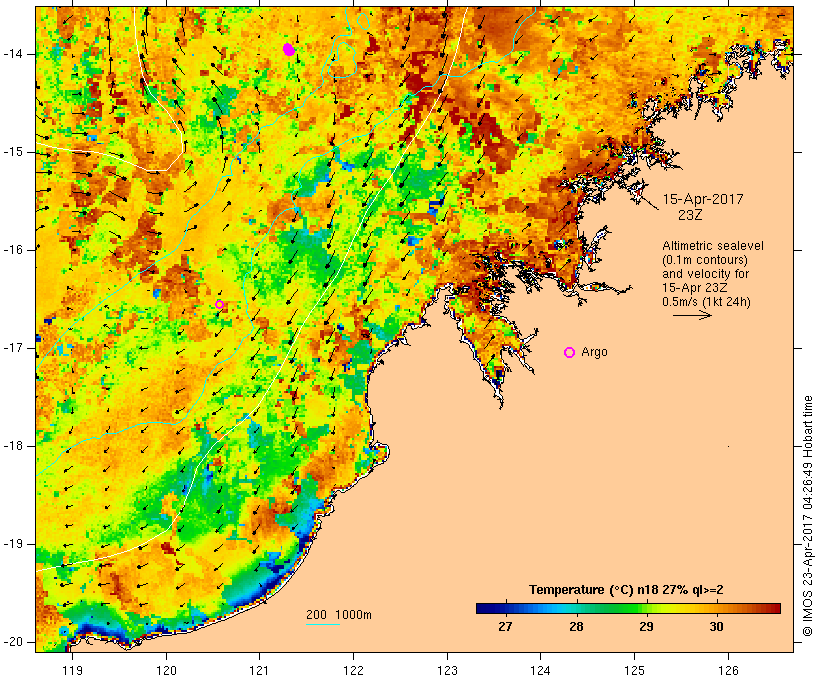Click longitude axis label '119'
The height and width of the screenshot is (680, 820).
[x=72, y=670]
